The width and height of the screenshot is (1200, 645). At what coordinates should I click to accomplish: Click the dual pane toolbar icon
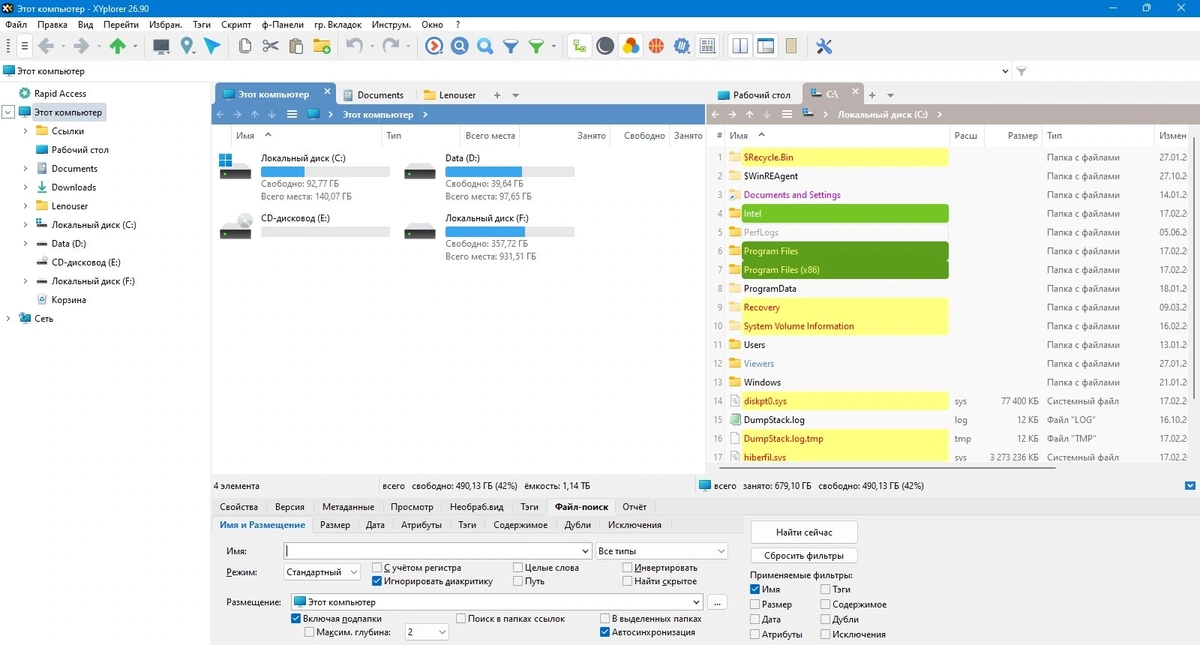[741, 46]
